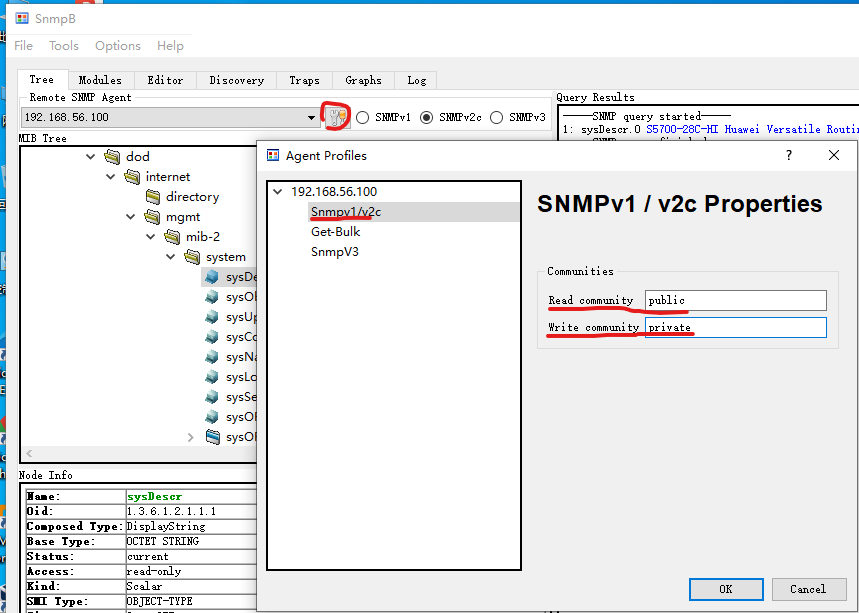Open the Remote SNMP Agent address dropdown
Screen dimensions: 859x613
tap(311, 116)
